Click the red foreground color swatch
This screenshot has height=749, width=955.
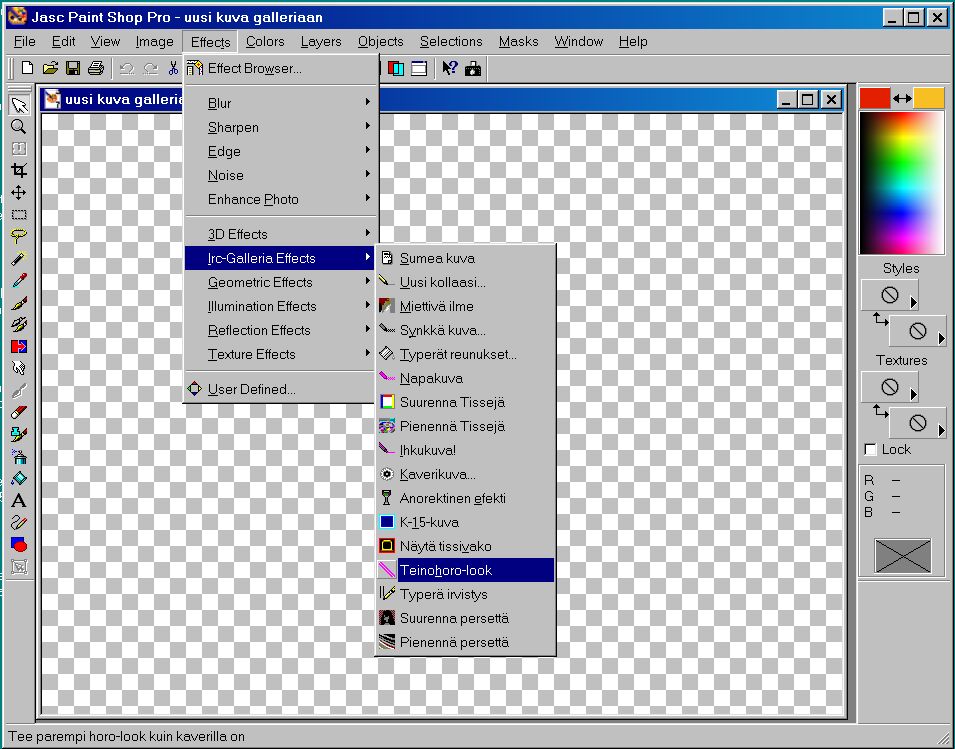pyautogui.click(x=875, y=98)
